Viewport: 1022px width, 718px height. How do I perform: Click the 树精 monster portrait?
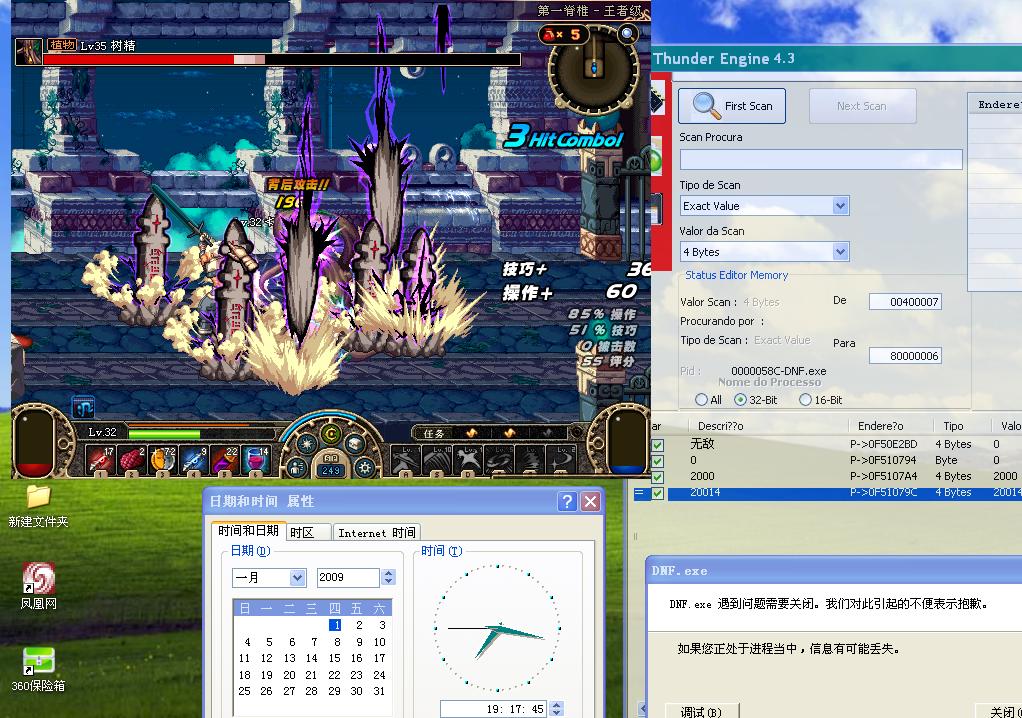coord(29,52)
